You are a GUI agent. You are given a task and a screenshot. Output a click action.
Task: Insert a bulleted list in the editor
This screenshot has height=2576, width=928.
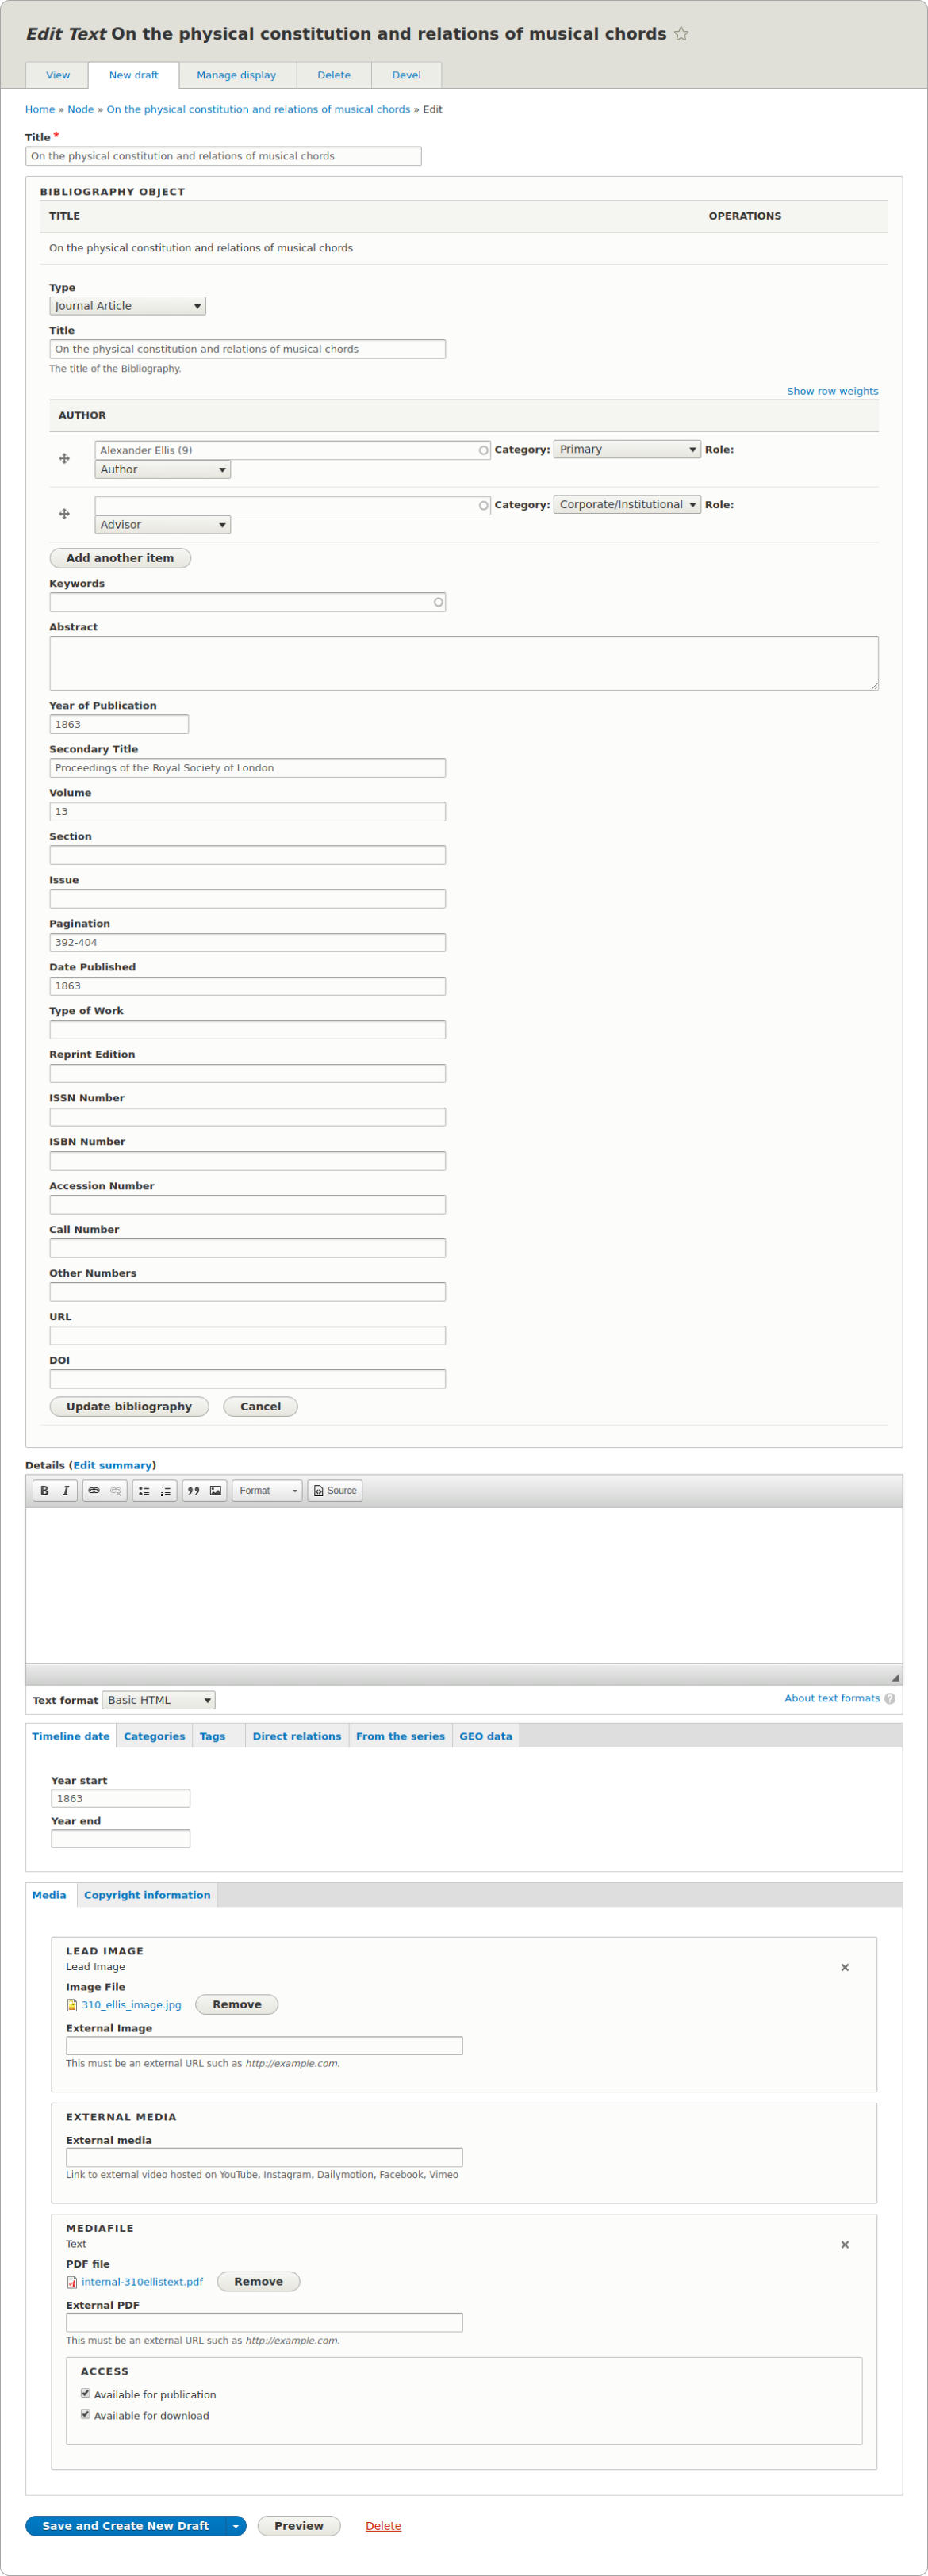(x=144, y=1490)
